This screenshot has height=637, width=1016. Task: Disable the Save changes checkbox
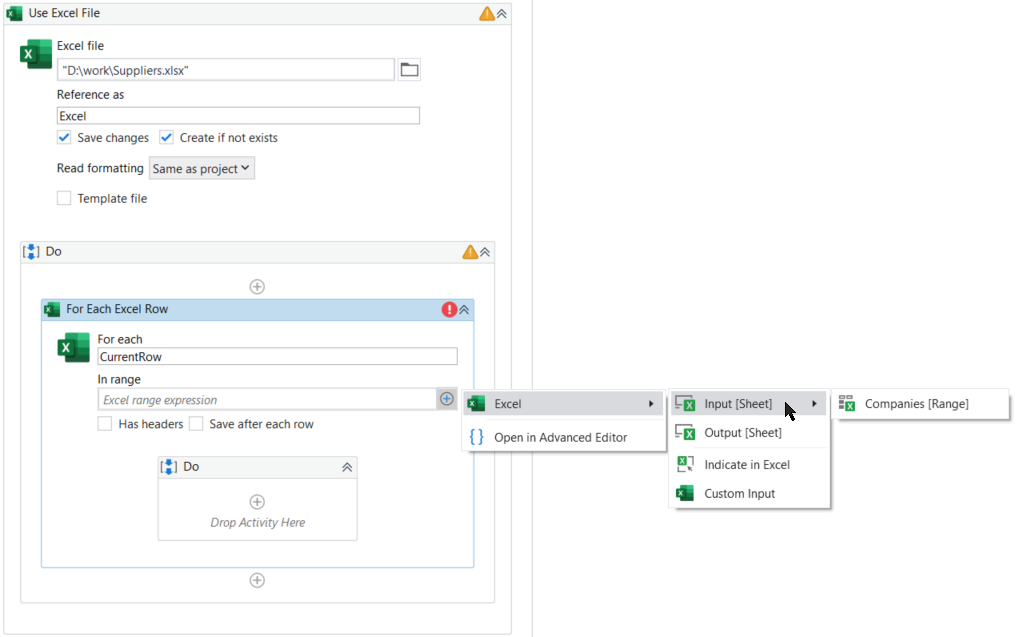pyautogui.click(x=64, y=137)
